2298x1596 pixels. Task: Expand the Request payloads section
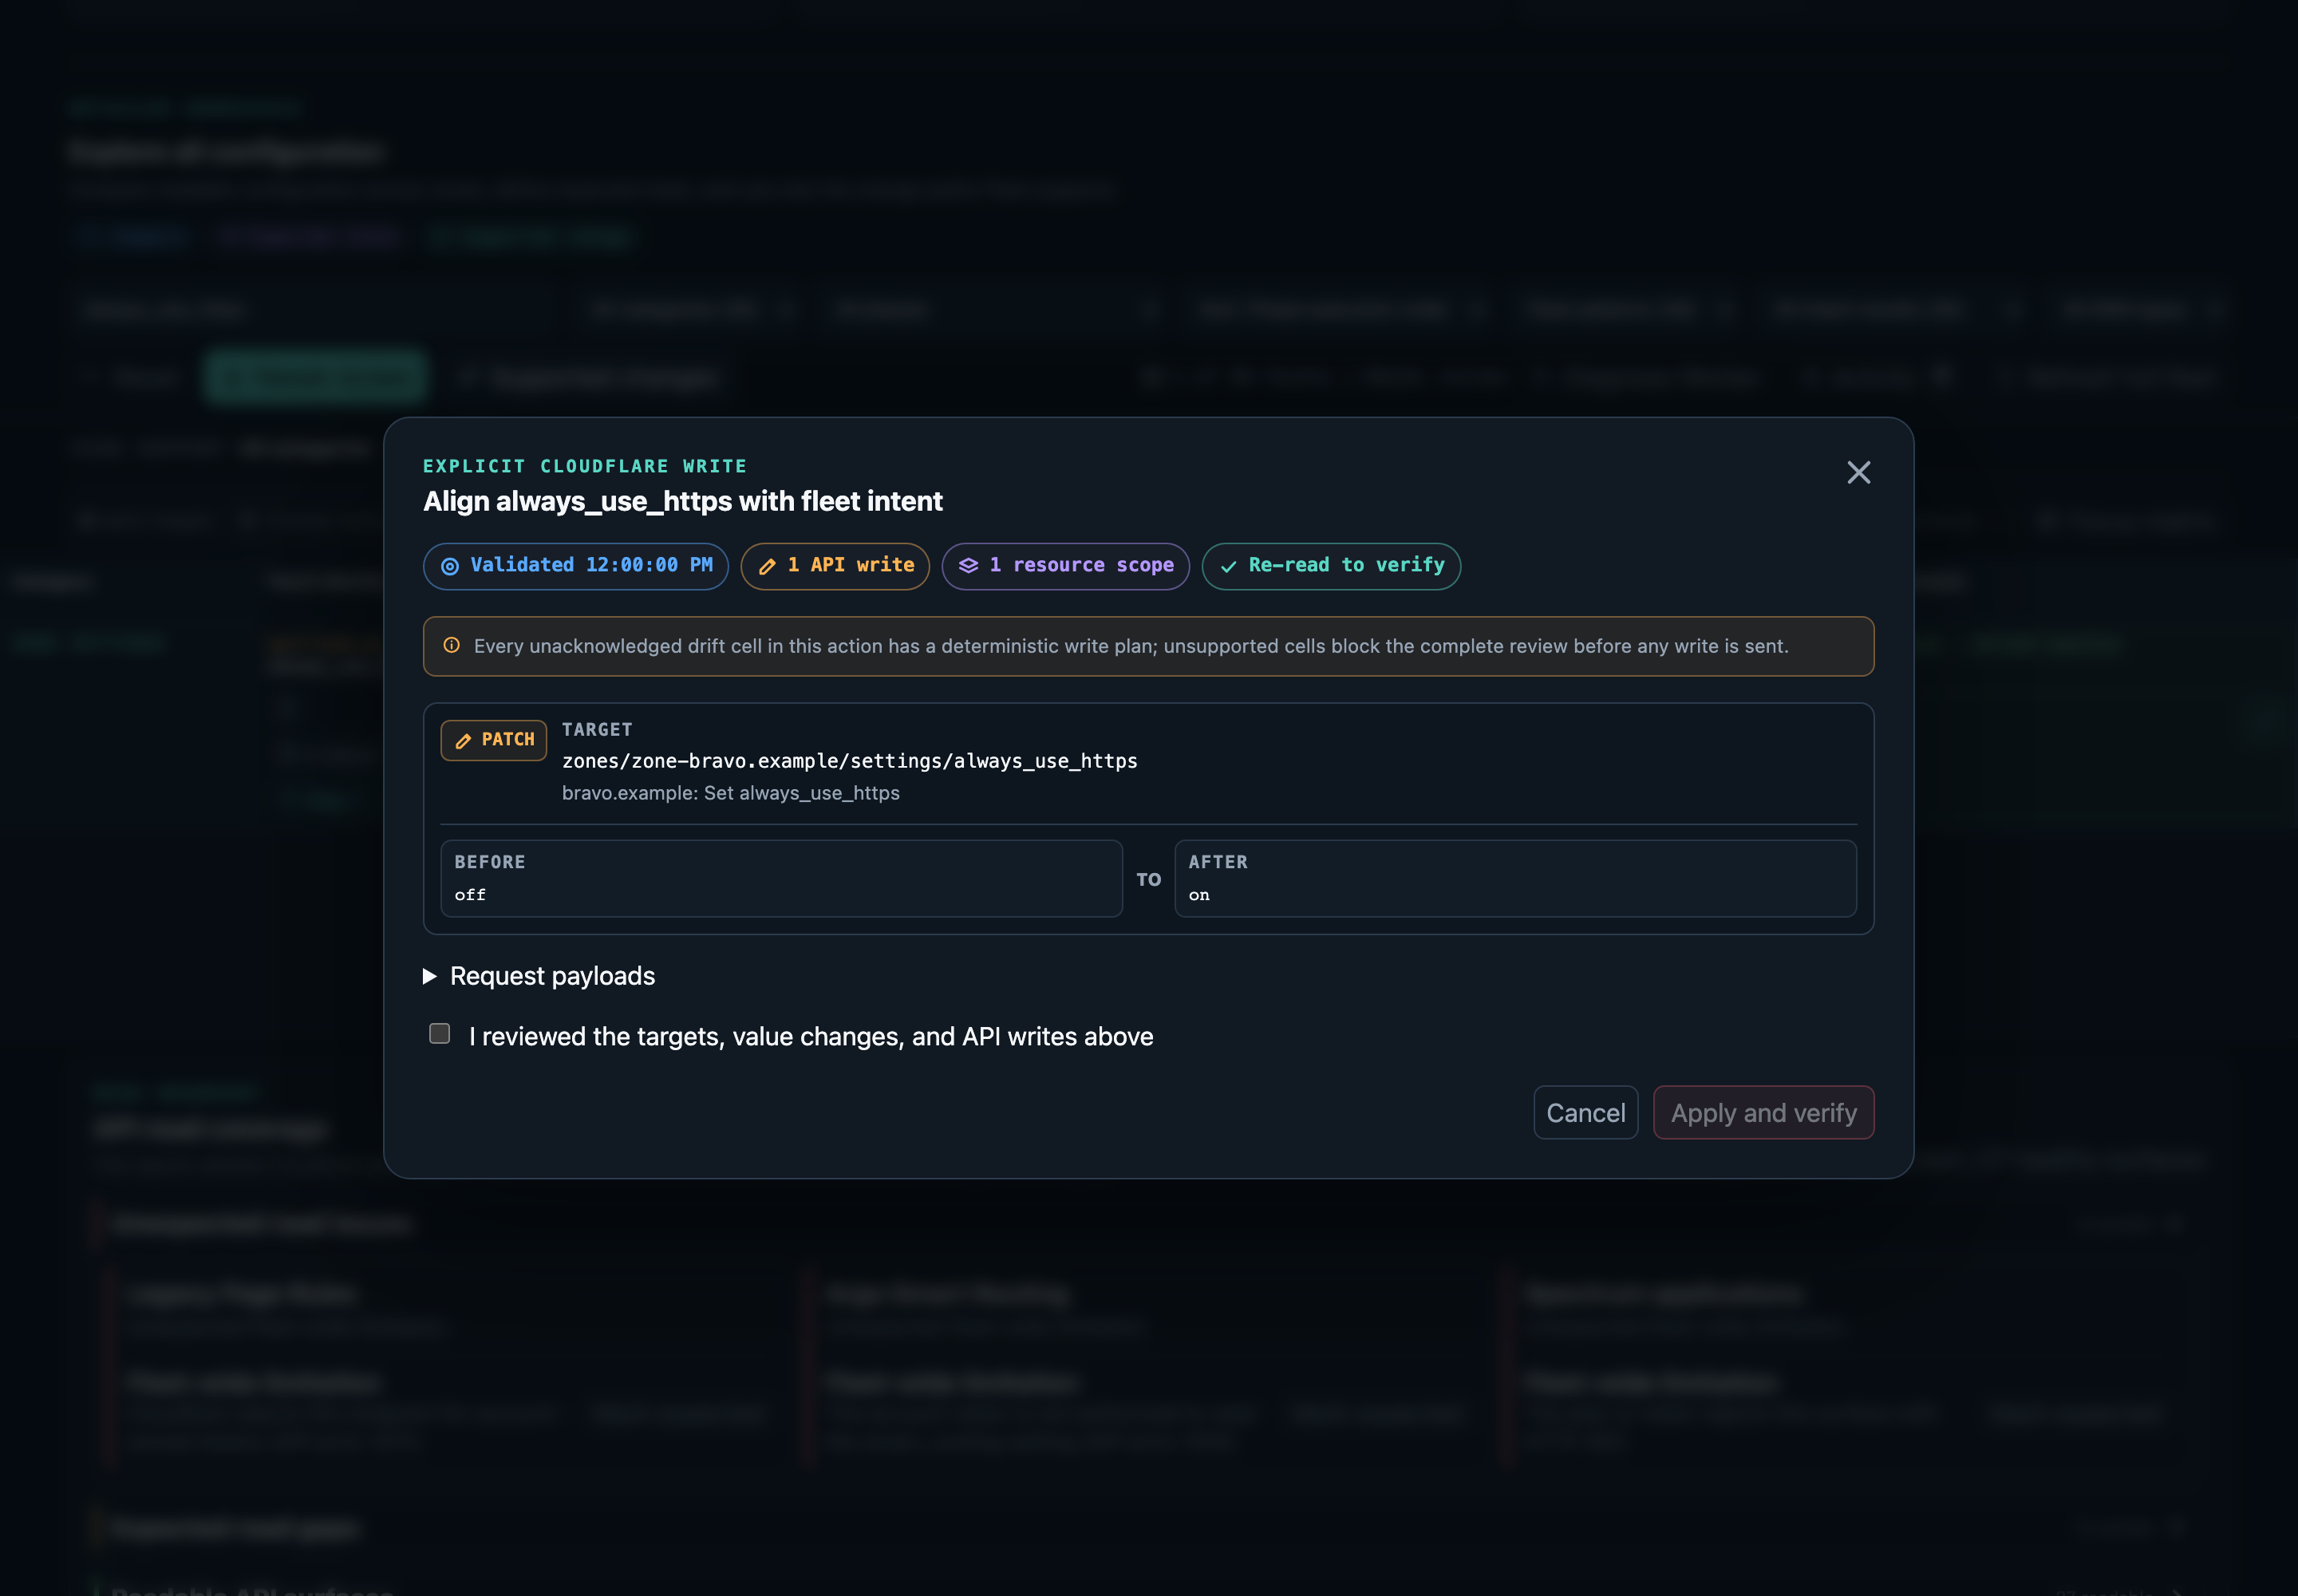539,976
